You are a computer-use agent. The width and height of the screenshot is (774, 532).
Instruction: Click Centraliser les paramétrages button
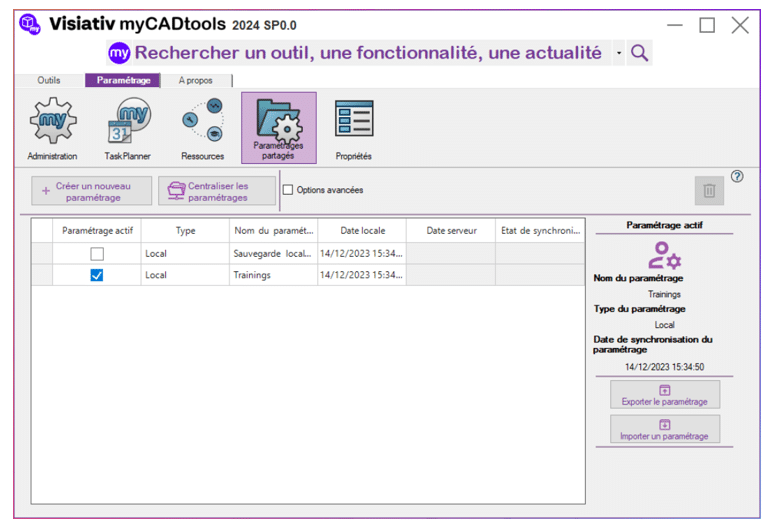(217, 191)
